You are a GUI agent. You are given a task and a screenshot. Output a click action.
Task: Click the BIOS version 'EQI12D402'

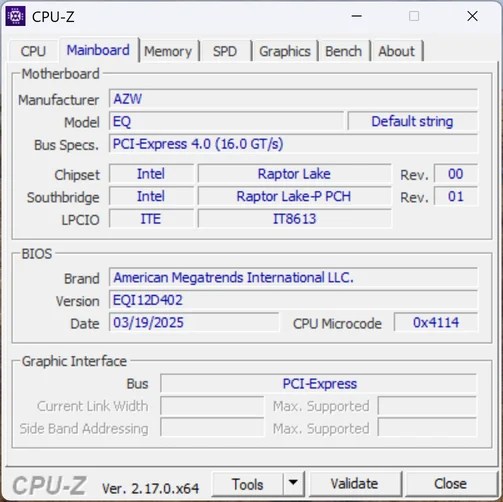click(293, 300)
